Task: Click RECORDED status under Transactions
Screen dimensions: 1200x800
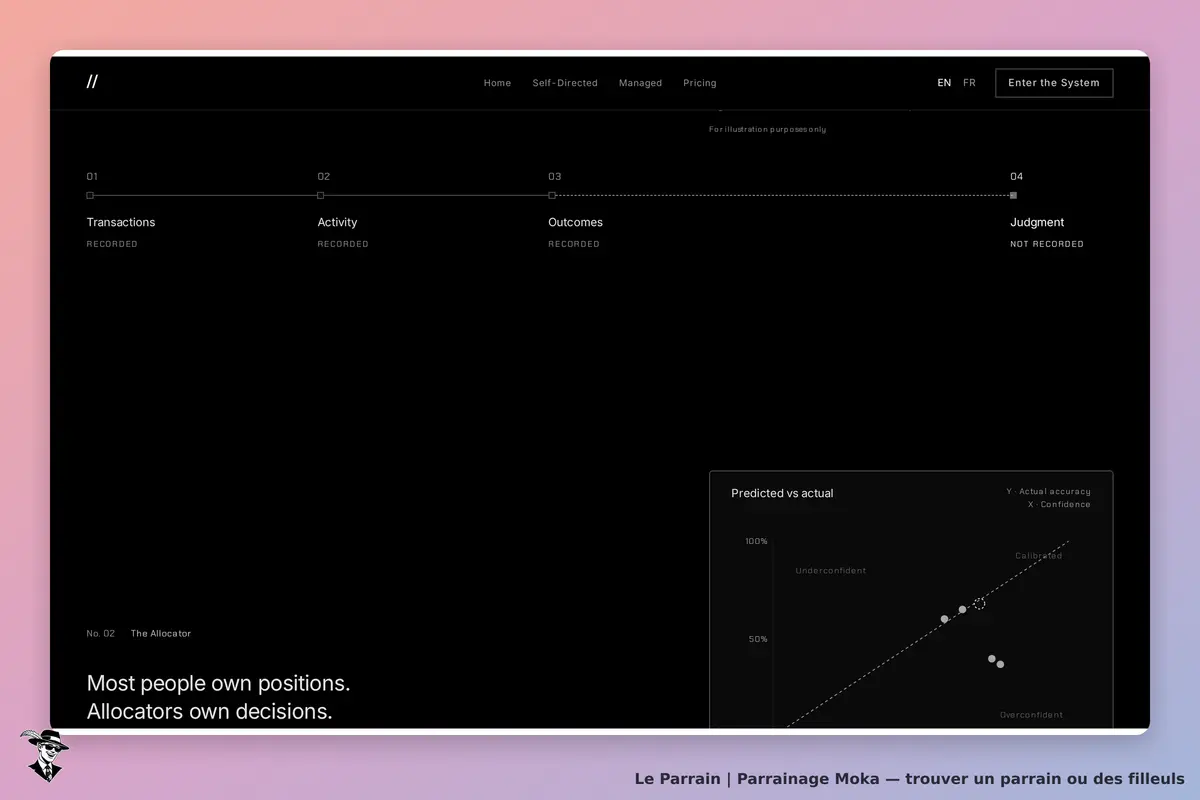Action: click(112, 244)
